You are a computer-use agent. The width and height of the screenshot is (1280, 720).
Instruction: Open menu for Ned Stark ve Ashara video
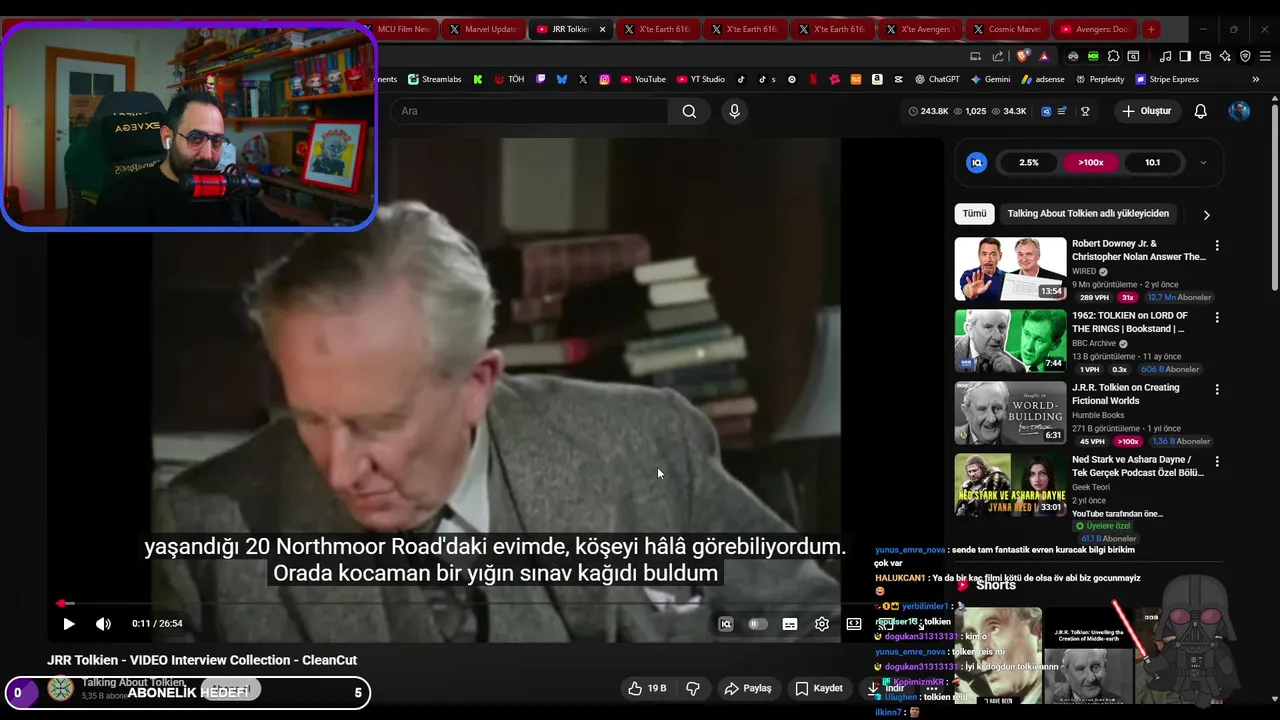pyautogui.click(x=1217, y=461)
